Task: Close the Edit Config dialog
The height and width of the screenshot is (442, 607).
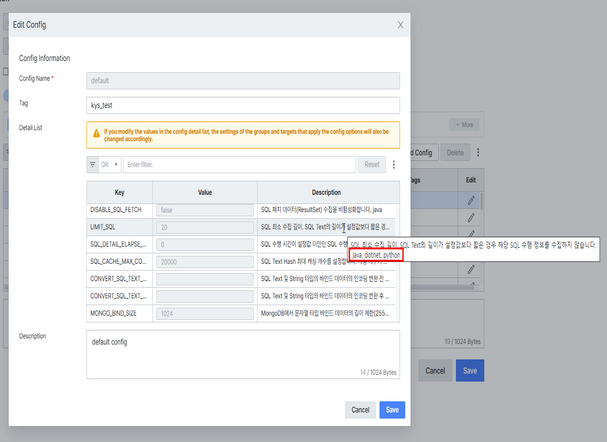Action: point(400,25)
